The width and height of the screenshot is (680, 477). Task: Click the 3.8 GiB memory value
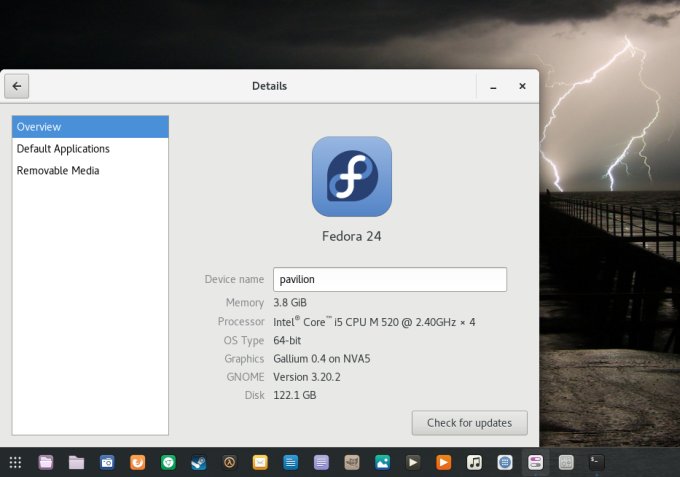tap(290, 302)
